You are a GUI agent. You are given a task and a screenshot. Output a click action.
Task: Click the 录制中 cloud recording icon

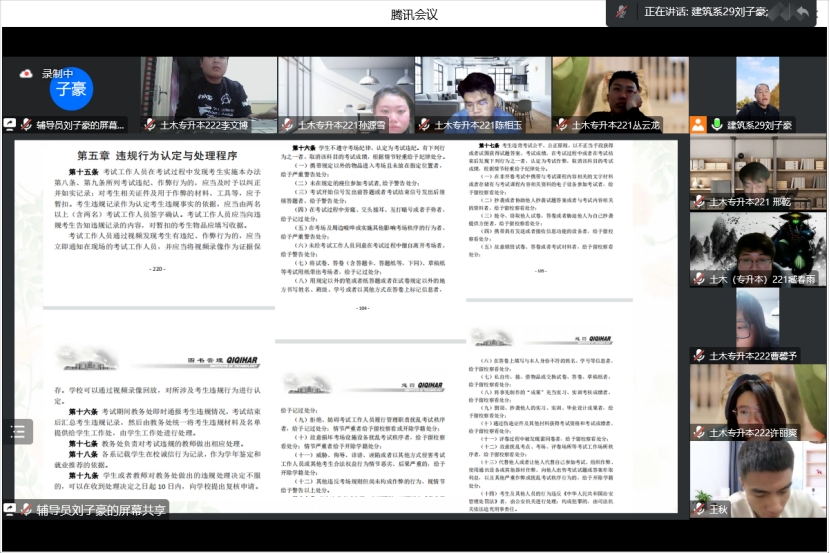click(27, 74)
